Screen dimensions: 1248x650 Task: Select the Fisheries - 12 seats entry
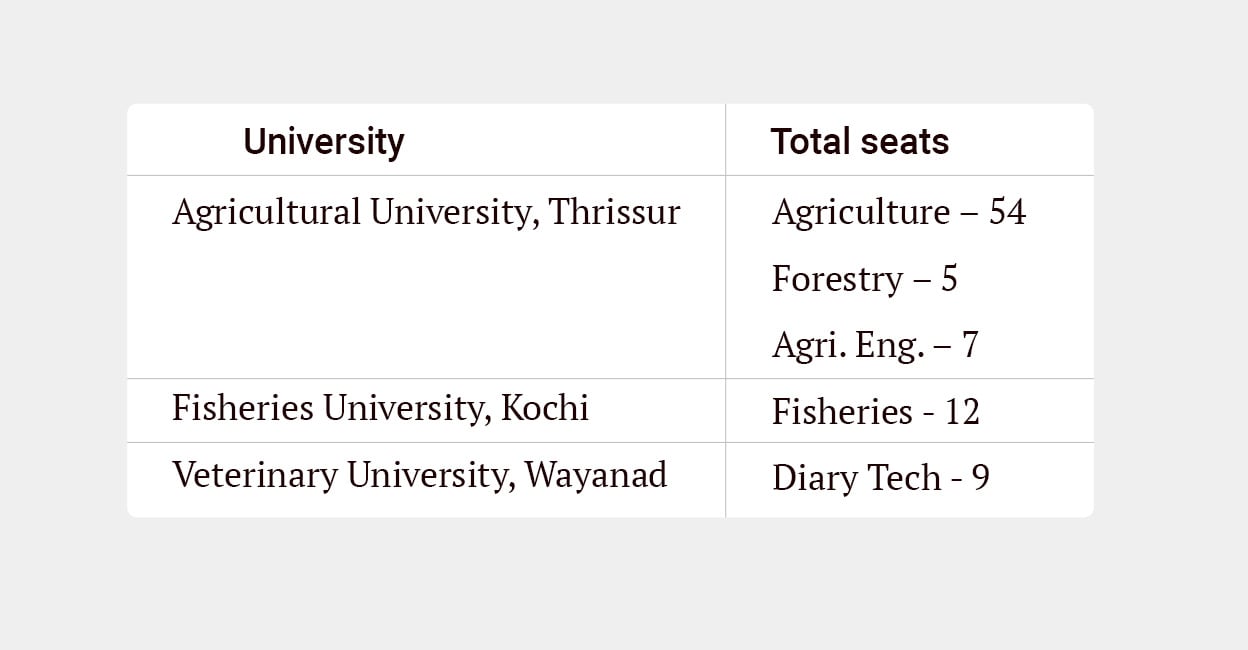(876, 412)
